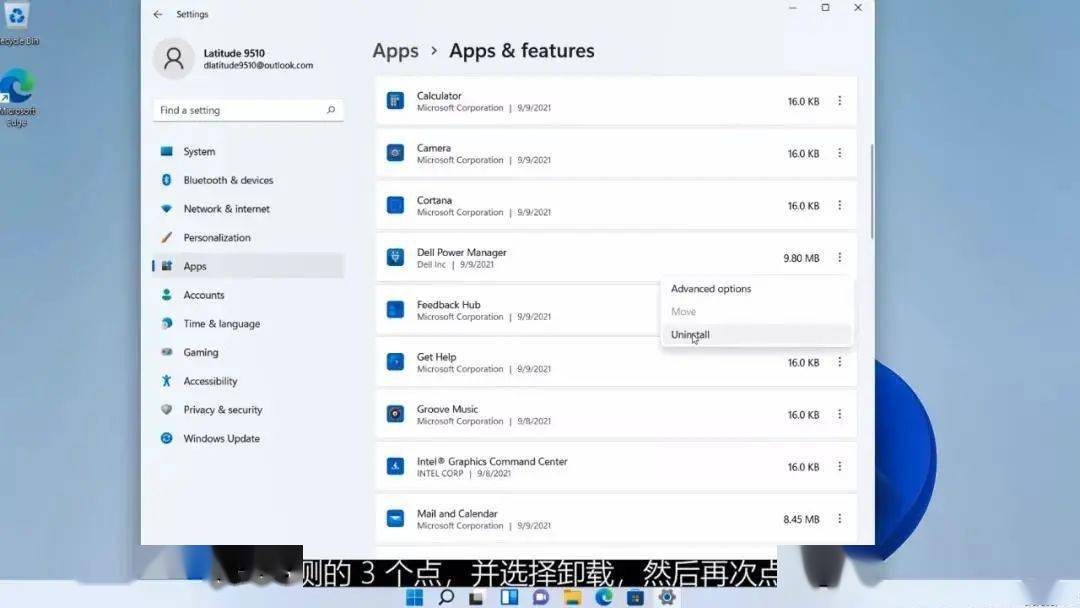The height and width of the screenshot is (608, 1080).
Task: Click the Dell Power Manager 9.80 MB size
Action: click(801, 258)
